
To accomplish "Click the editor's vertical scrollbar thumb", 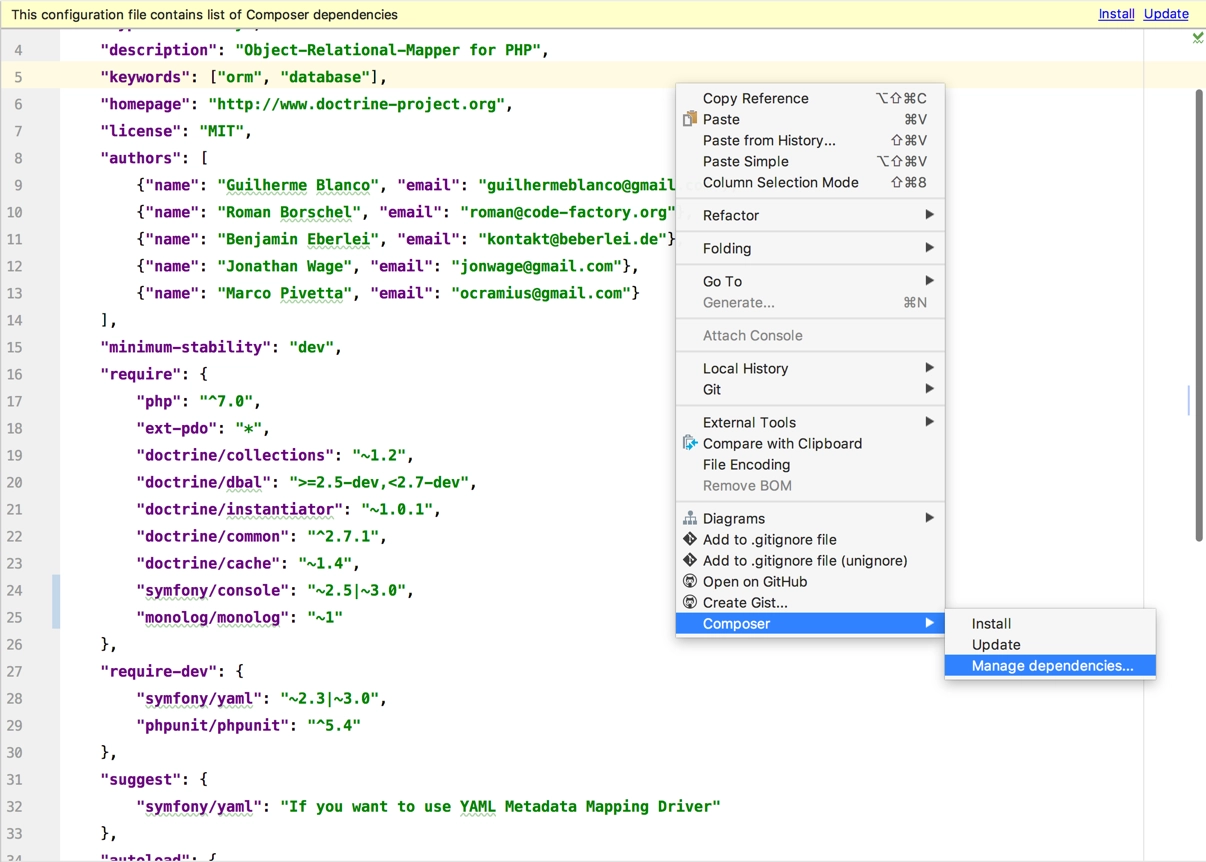I will pyautogui.click(x=1199, y=315).
